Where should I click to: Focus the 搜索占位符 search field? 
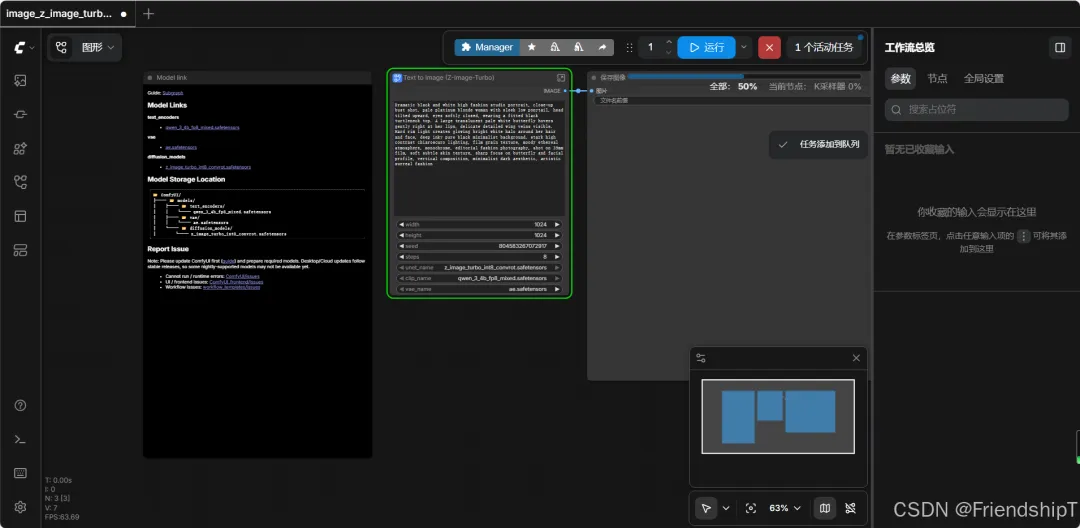977,109
